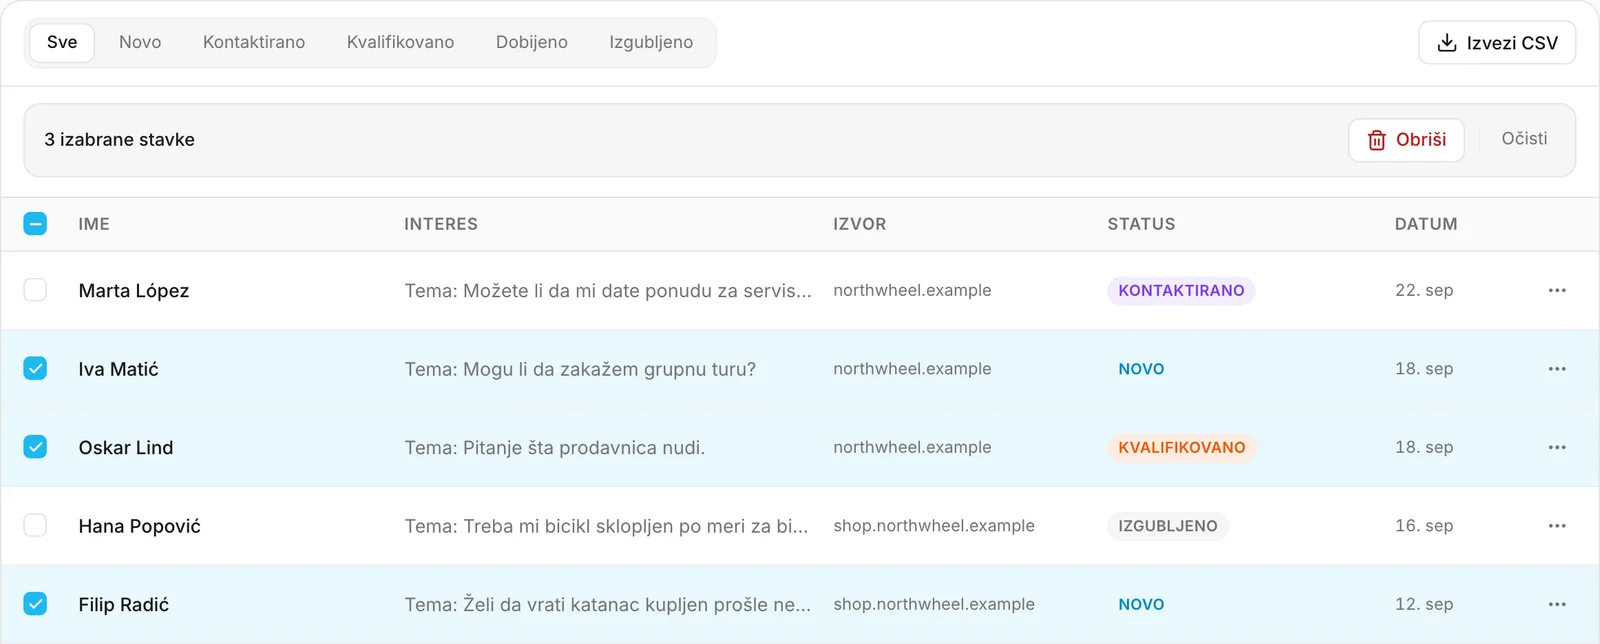1600x644 pixels.
Task: Click the INTERES column header
Action: click(x=441, y=224)
